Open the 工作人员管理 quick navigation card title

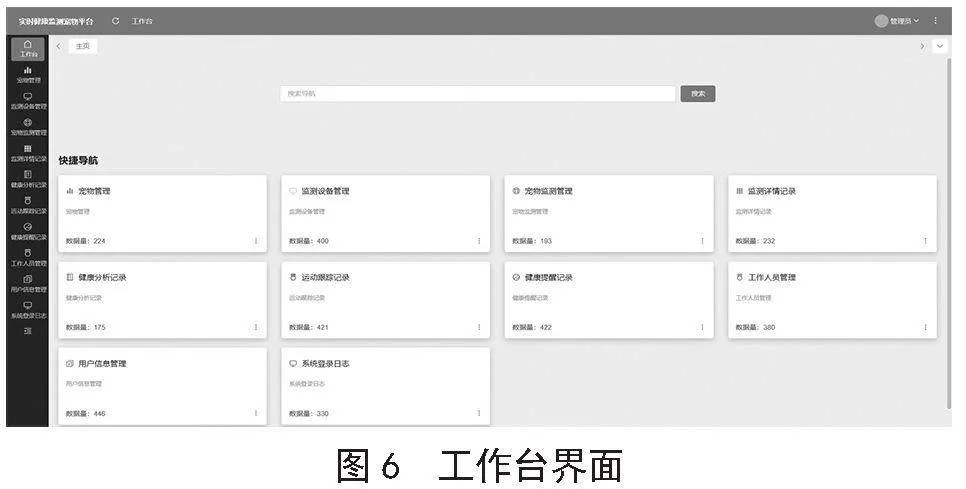pos(772,277)
